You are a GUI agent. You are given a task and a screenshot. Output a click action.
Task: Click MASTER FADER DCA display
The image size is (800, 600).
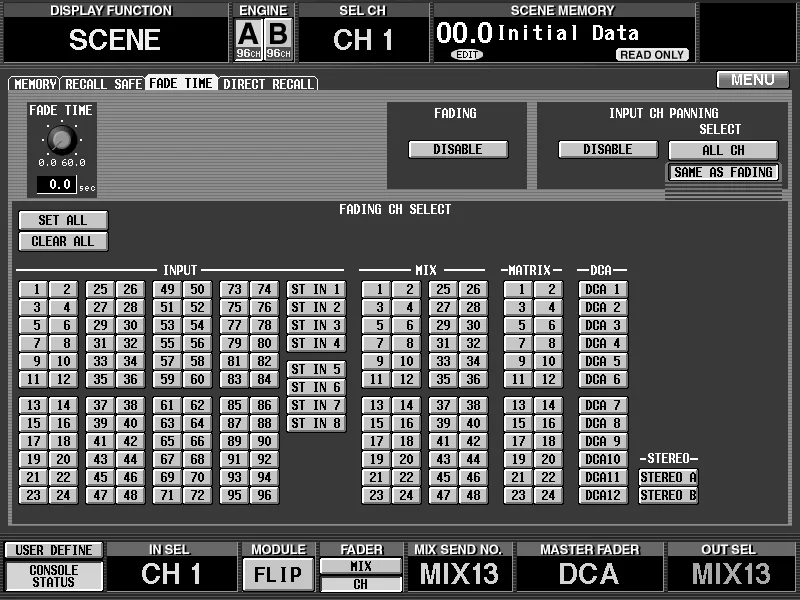tap(589, 573)
